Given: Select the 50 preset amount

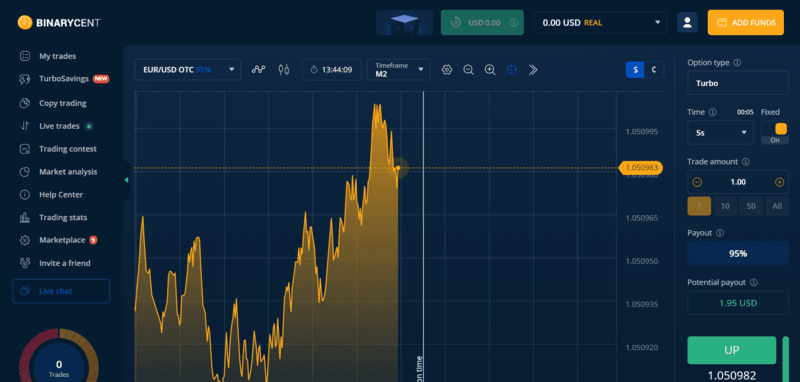Looking at the screenshot, I should point(751,206).
